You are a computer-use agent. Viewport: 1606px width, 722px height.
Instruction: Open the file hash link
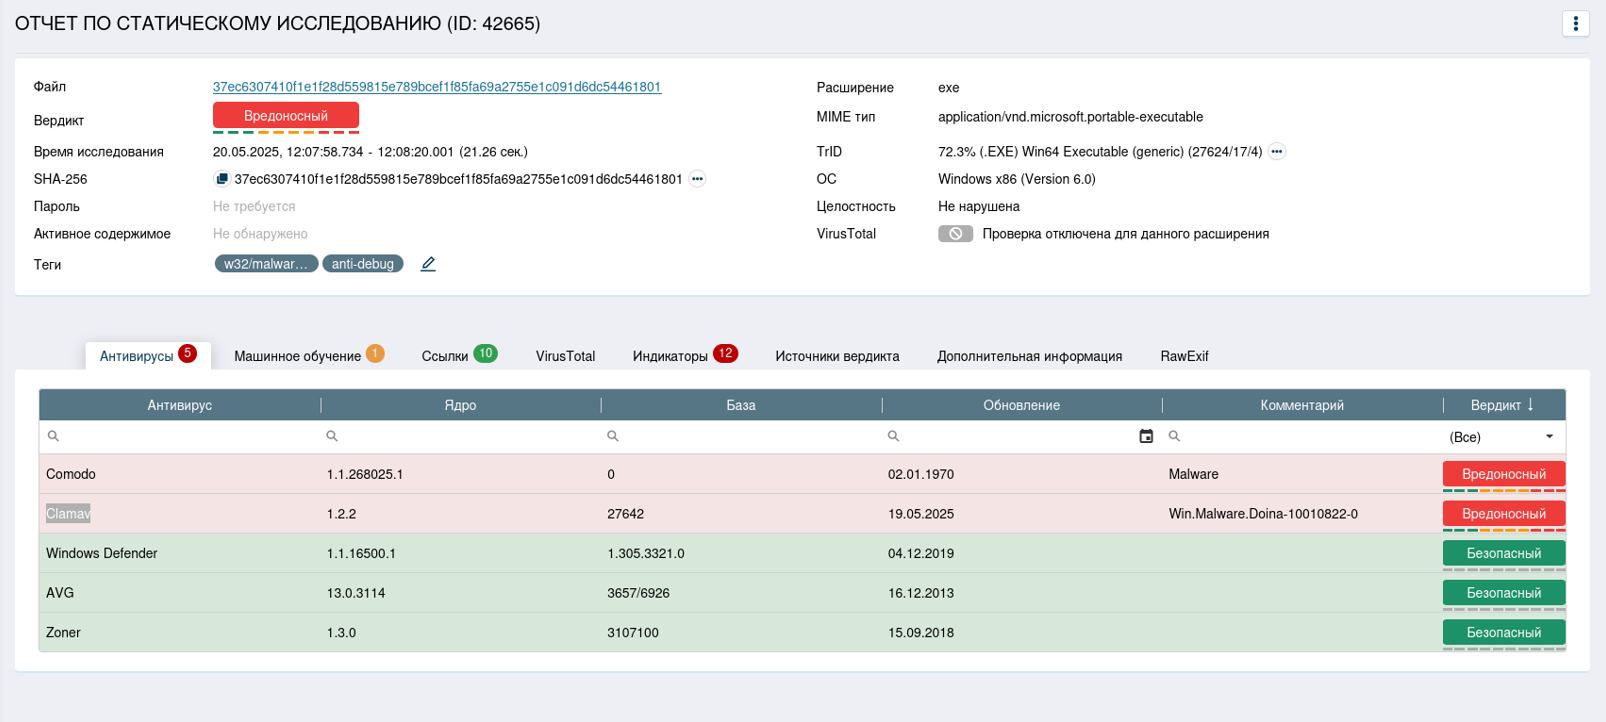click(x=437, y=87)
